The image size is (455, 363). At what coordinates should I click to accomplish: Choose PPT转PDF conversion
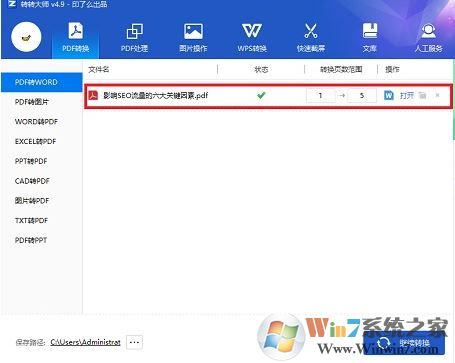click(x=31, y=161)
